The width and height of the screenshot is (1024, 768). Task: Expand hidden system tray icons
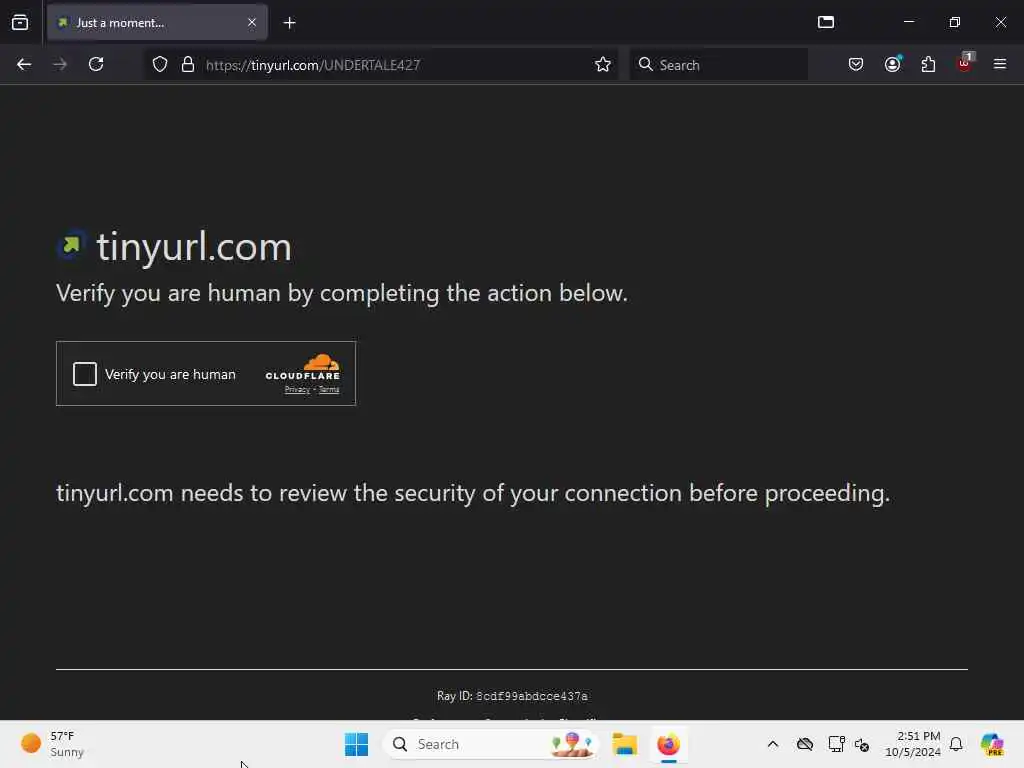(773, 744)
